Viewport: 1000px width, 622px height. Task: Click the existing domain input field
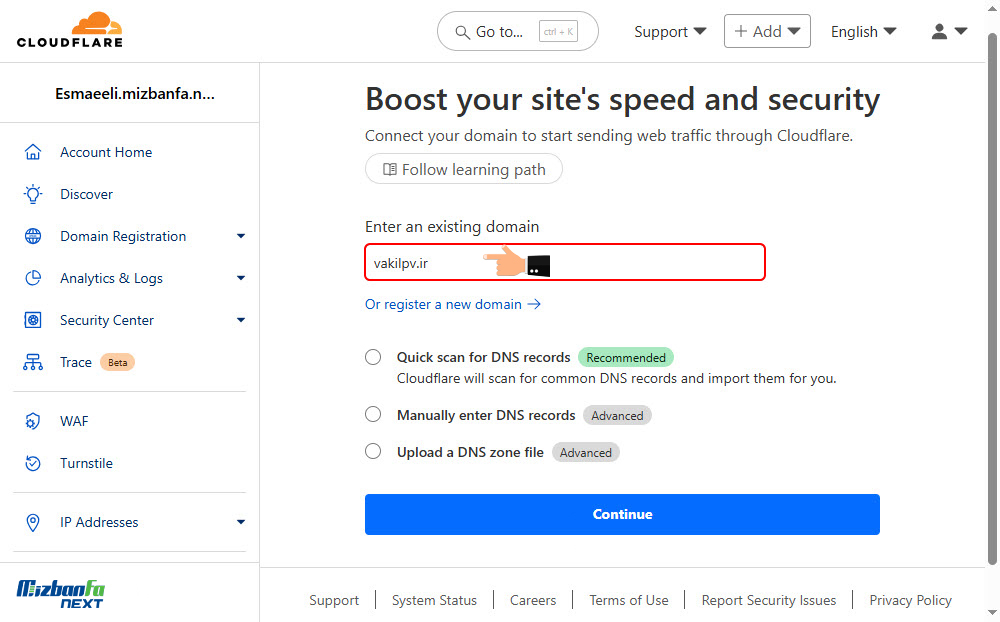click(565, 262)
